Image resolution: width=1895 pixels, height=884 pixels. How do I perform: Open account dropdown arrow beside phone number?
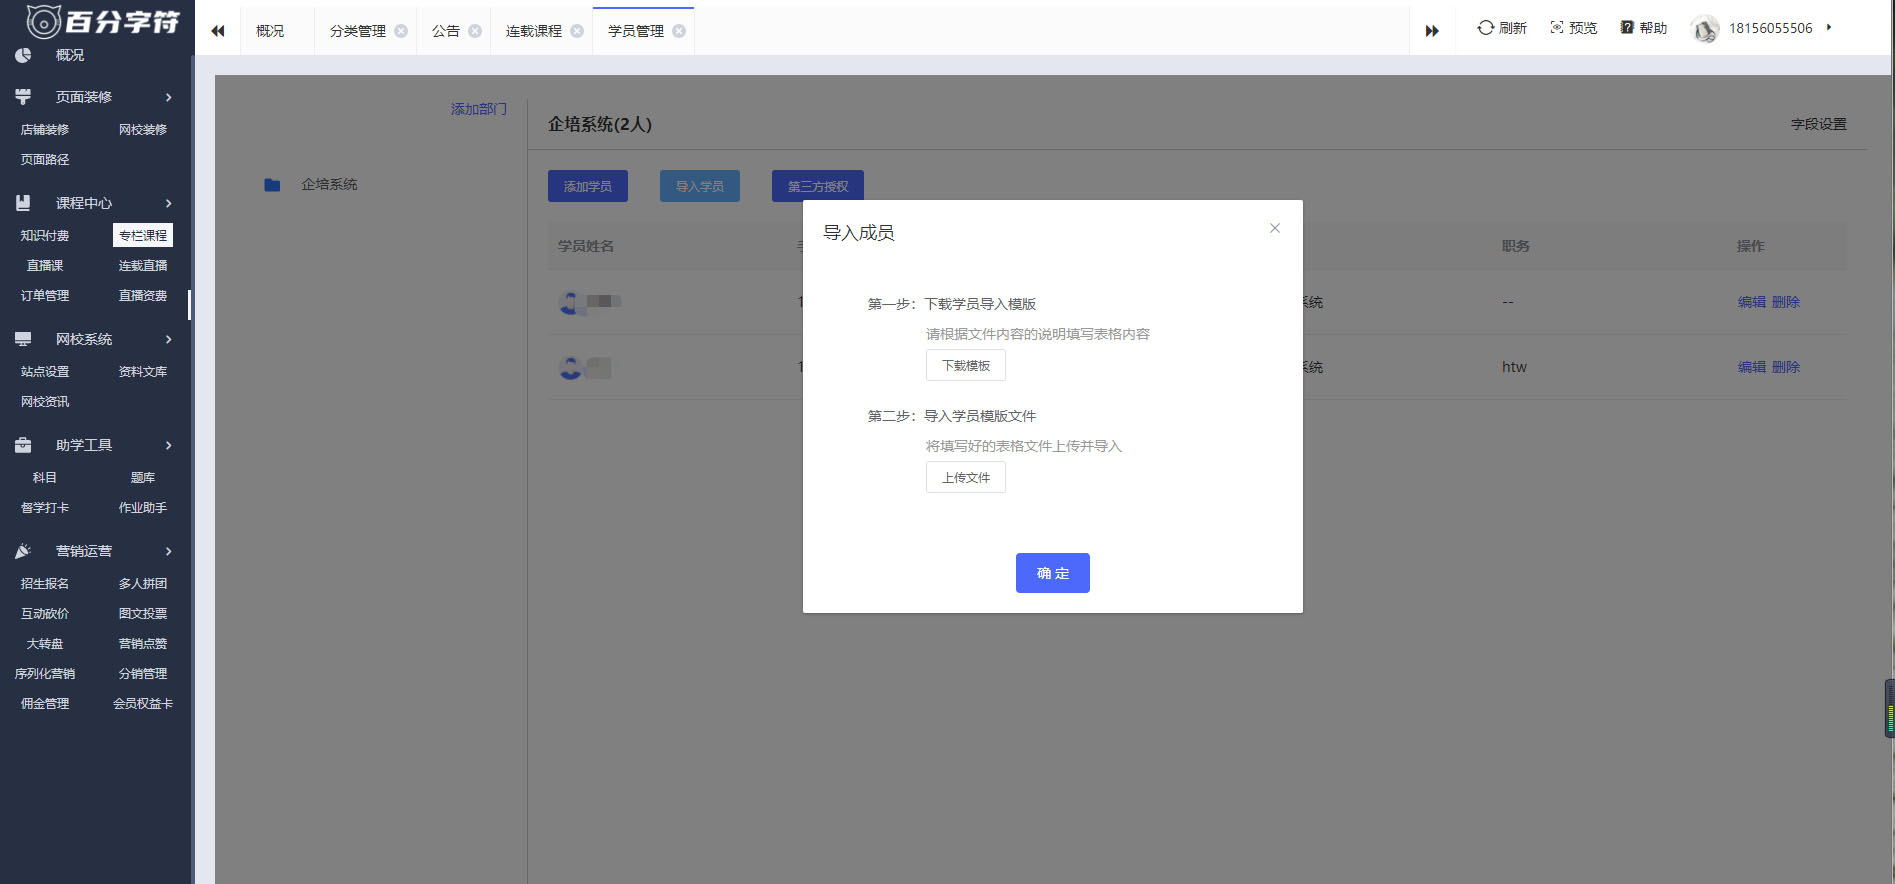click(x=1829, y=28)
